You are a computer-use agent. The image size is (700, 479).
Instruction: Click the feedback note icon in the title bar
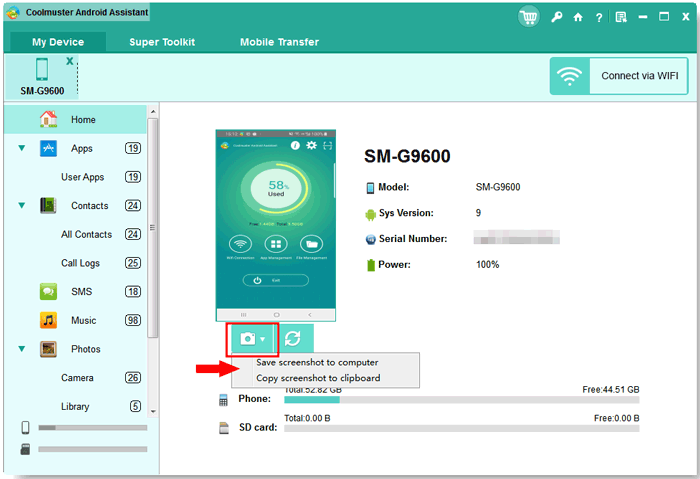621,17
